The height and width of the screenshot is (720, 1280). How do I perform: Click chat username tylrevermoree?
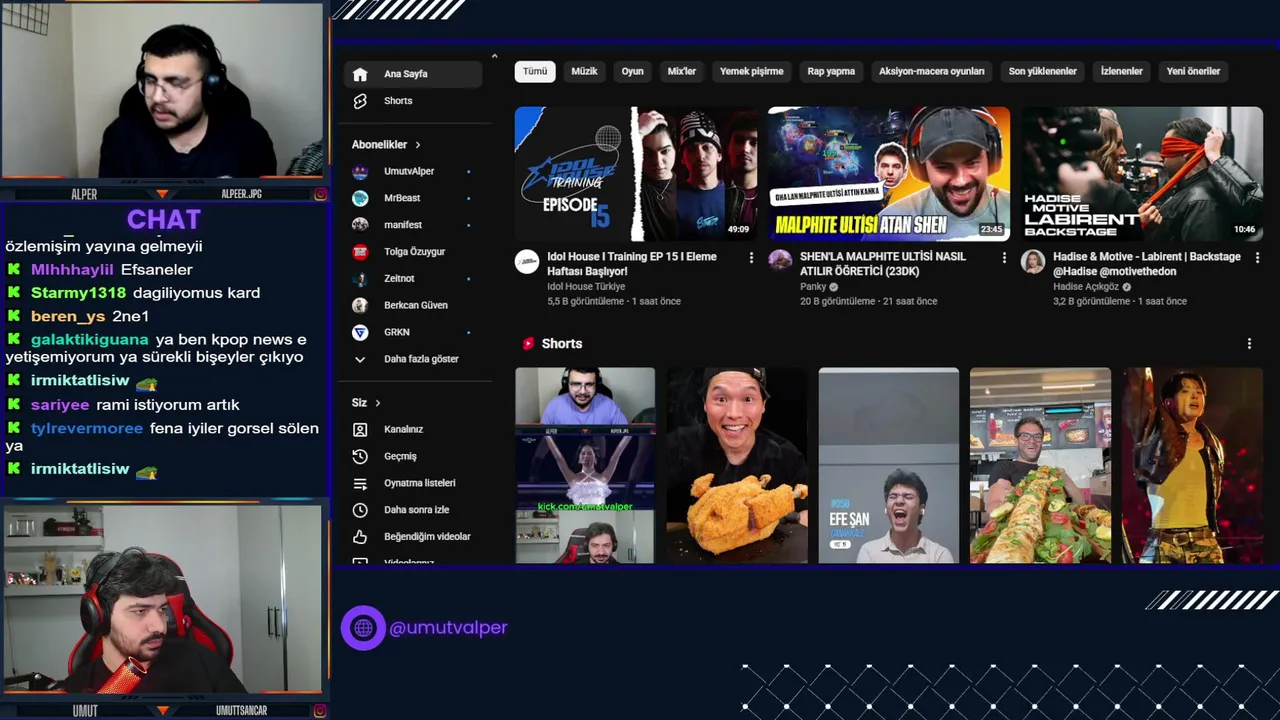point(87,428)
